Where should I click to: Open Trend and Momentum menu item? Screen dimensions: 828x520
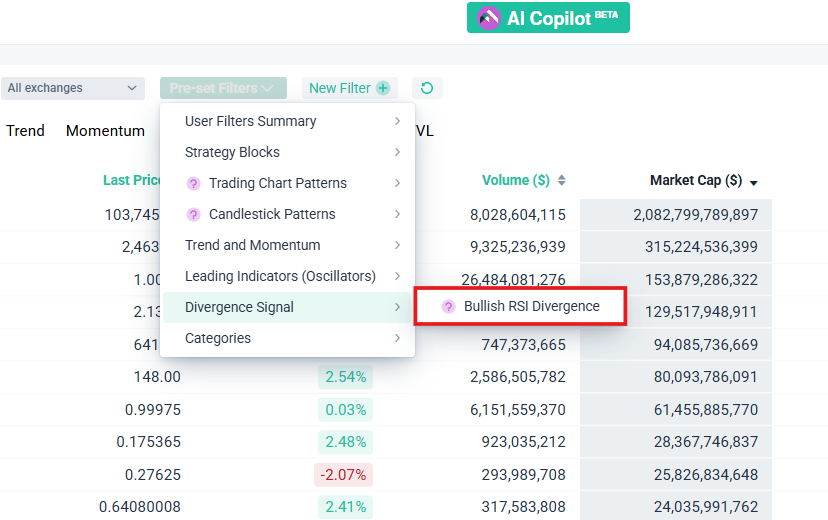(x=252, y=245)
